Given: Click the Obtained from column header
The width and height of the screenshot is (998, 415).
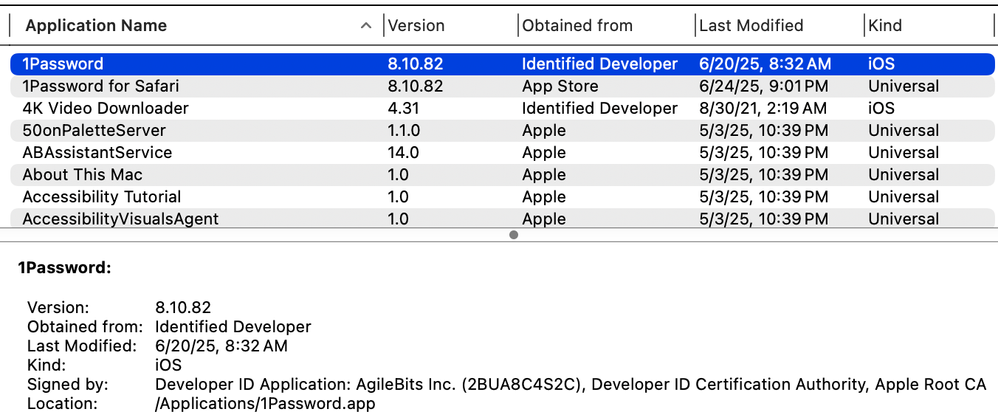Looking at the screenshot, I should (578, 25).
